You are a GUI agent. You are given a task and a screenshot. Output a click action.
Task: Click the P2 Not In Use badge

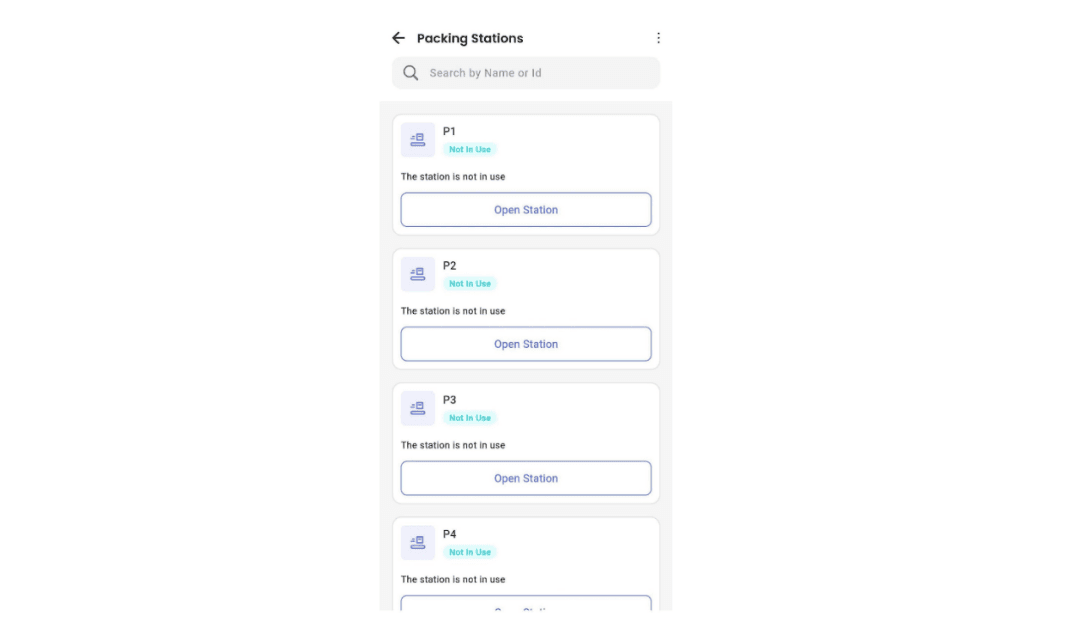click(x=470, y=284)
